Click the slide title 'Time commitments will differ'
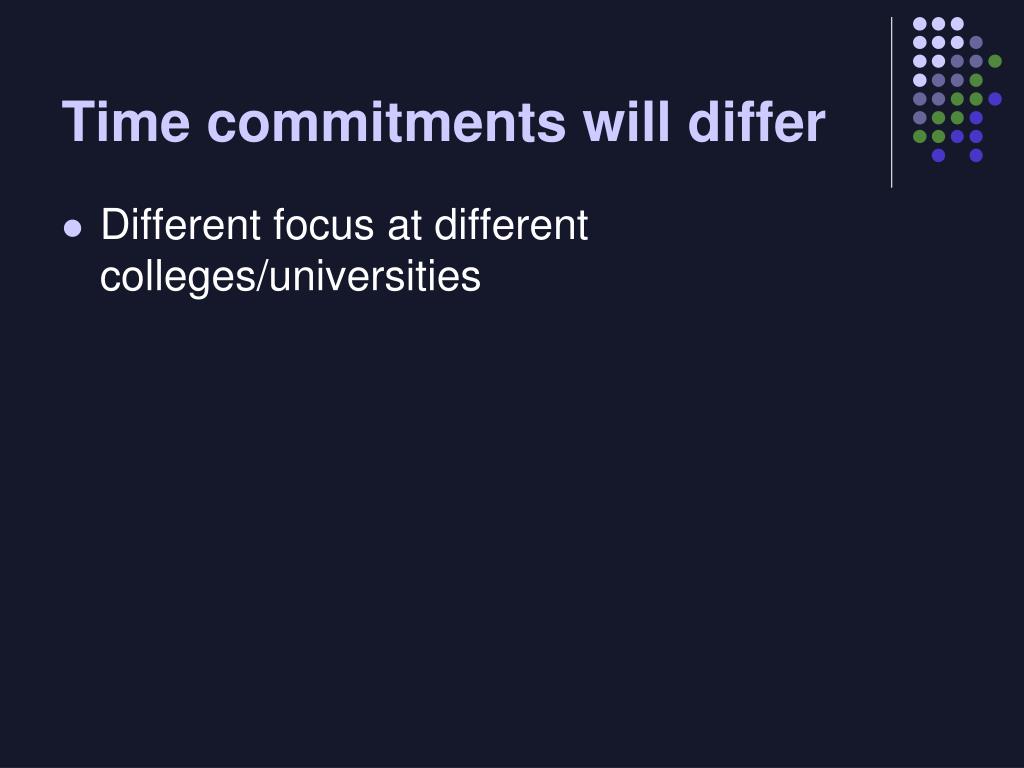Viewport: 1024px width, 768px height. (x=443, y=123)
